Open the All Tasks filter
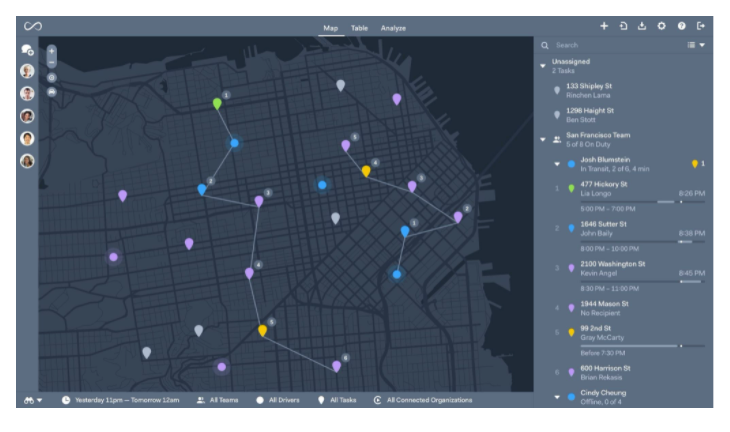Screen dimensions: 730x432 (x=337, y=400)
